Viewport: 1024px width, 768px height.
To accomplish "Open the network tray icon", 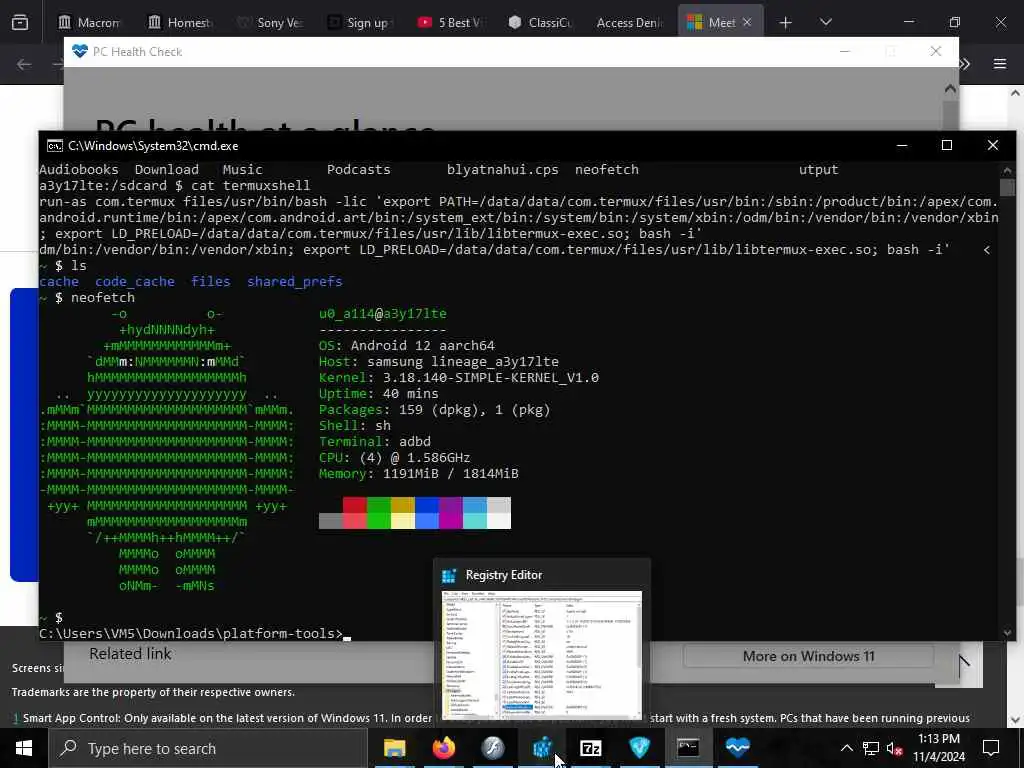I will tap(871, 748).
